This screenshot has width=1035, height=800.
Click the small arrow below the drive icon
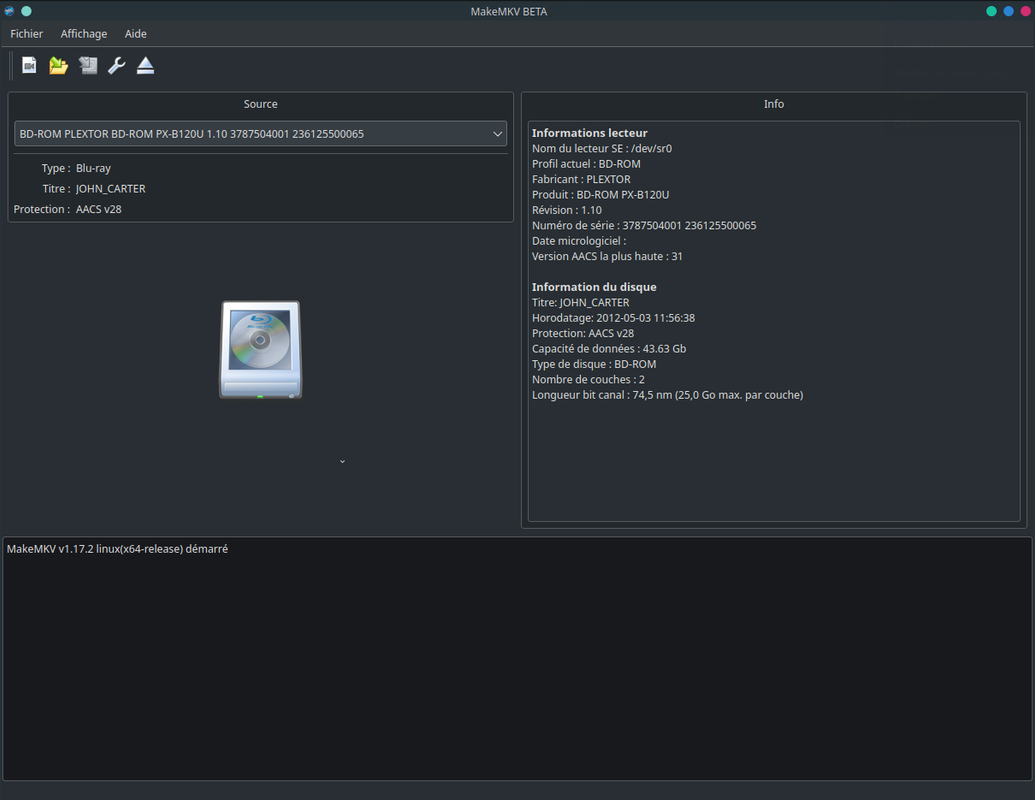click(342, 461)
